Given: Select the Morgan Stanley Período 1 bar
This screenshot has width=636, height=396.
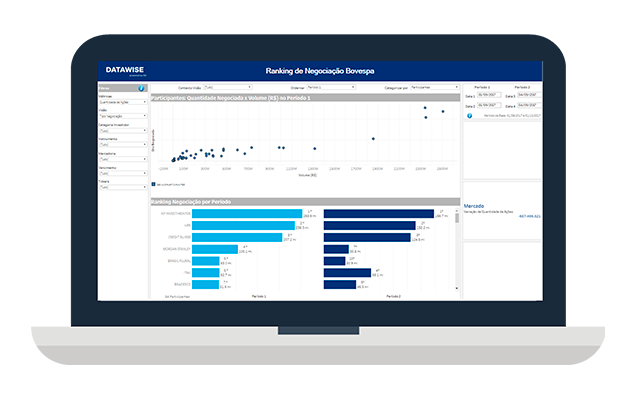Looking at the screenshot, I should 215,249.
